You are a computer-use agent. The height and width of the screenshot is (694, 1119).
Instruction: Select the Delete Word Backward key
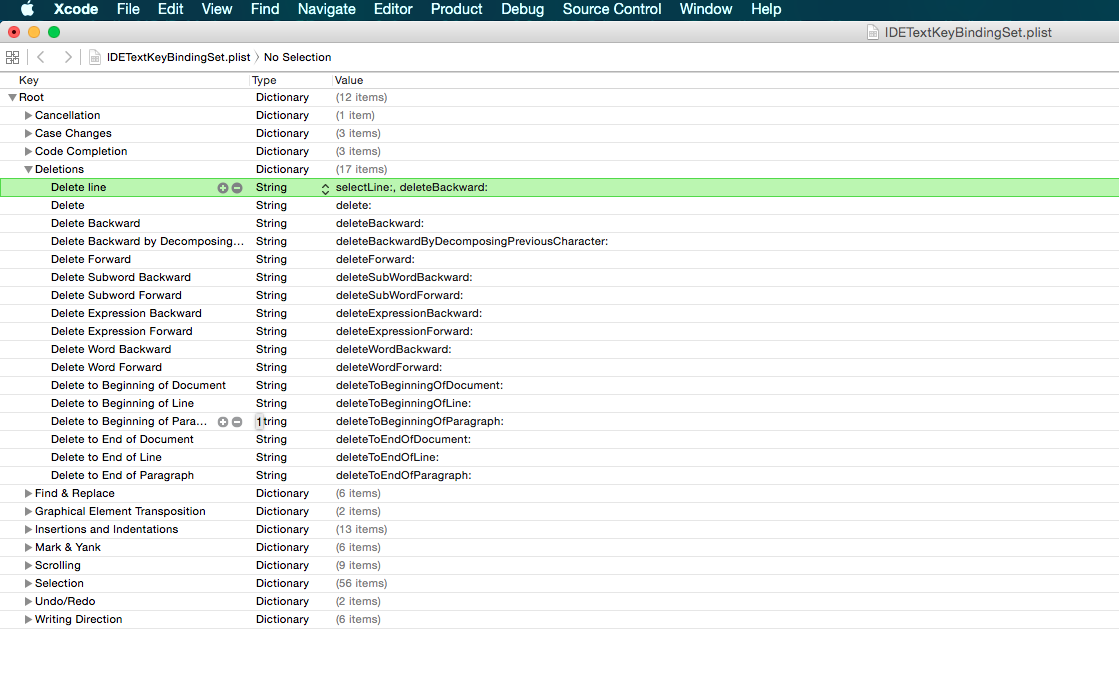click(x=111, y=349)
